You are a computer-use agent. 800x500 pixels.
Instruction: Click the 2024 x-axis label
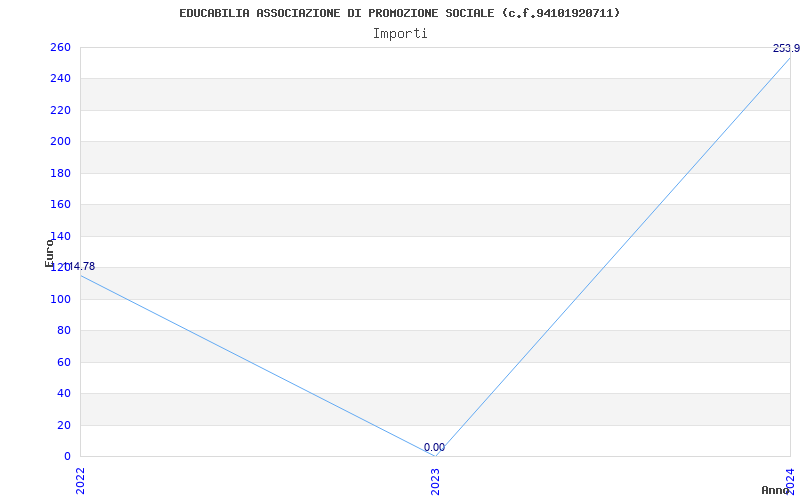790,481
